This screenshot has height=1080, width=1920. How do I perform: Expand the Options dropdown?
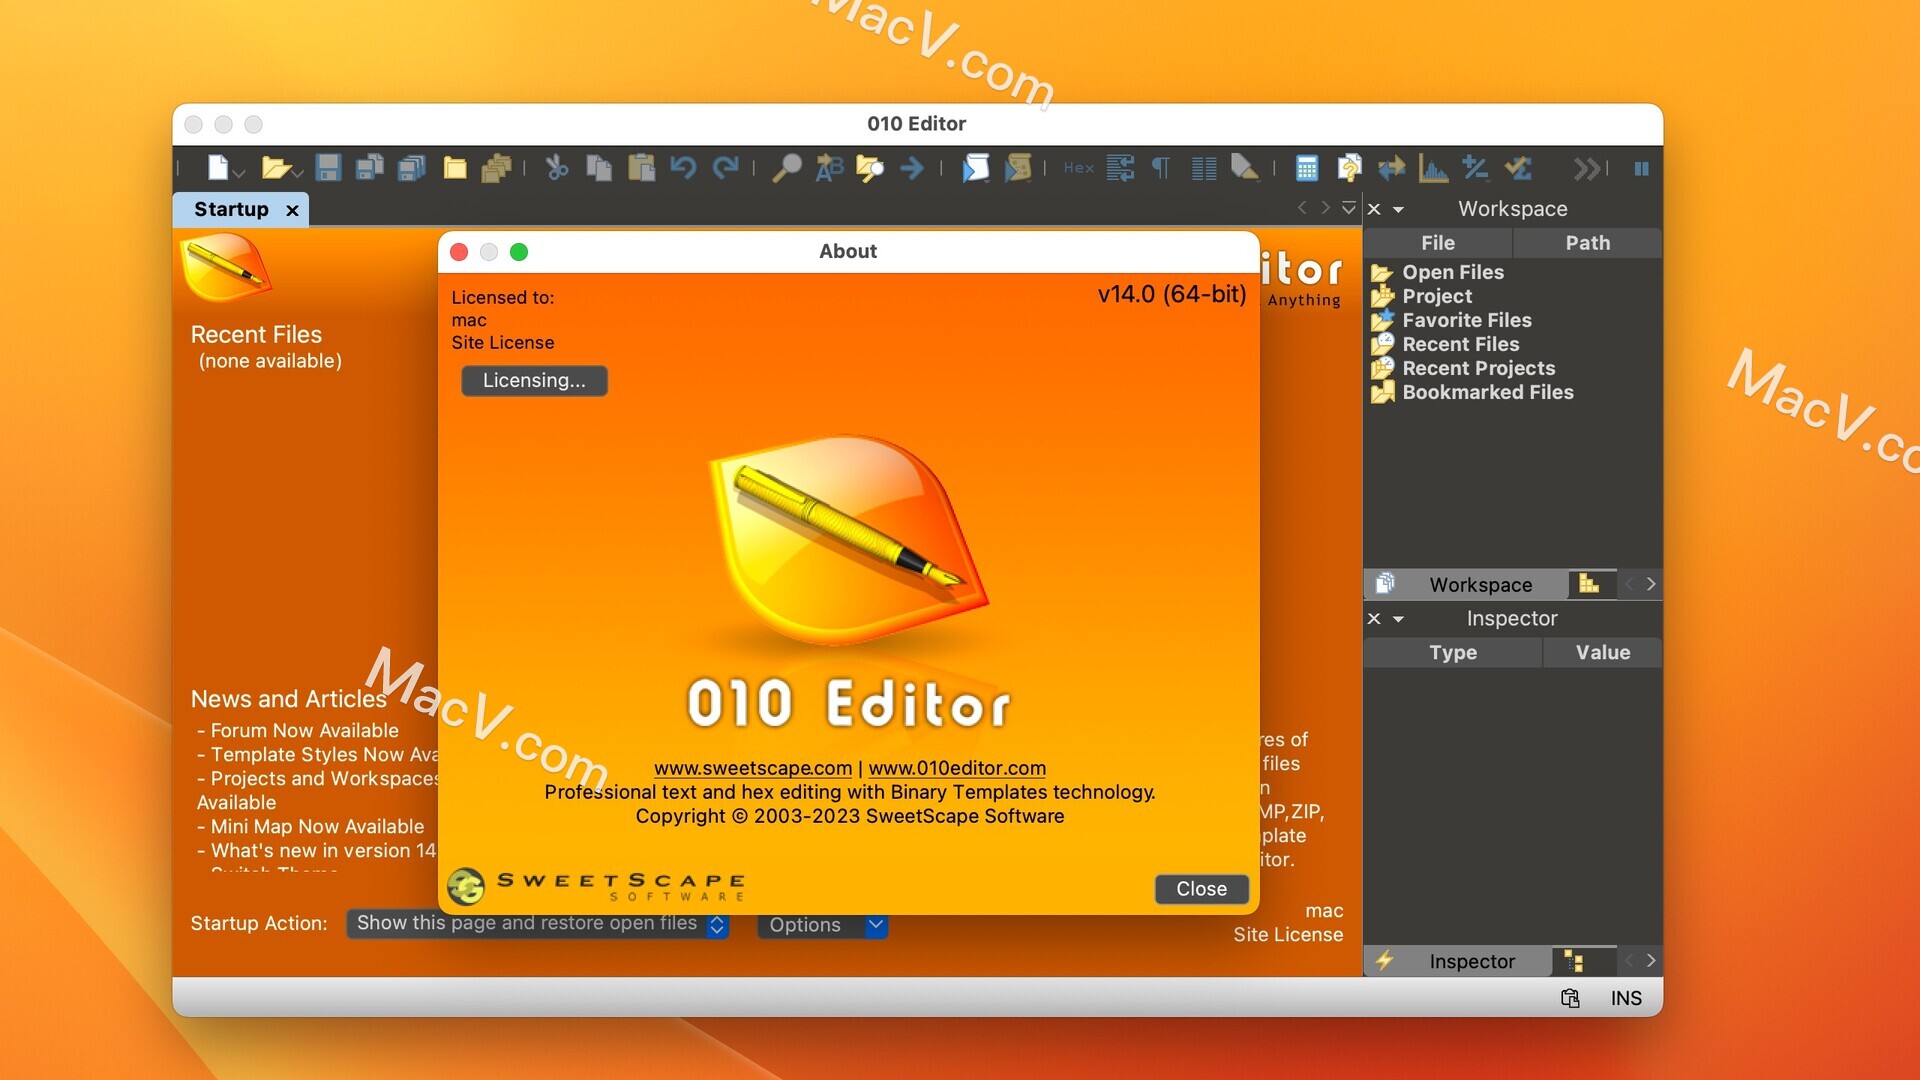coord(822,925)
